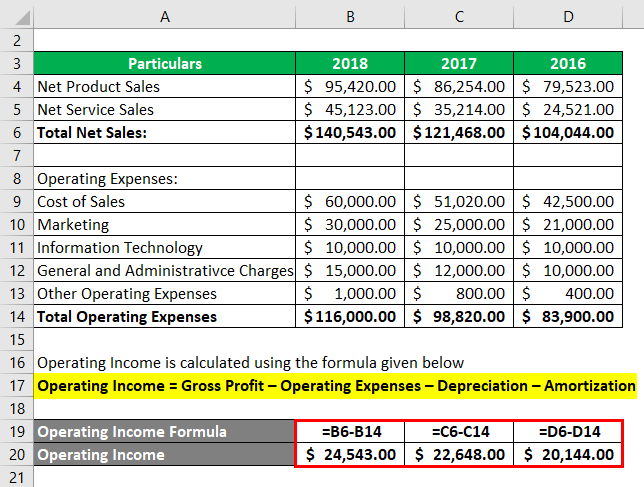Click the $21,000.00 cell
This screenshot has height=487, width=644.
tap(568, 224)
